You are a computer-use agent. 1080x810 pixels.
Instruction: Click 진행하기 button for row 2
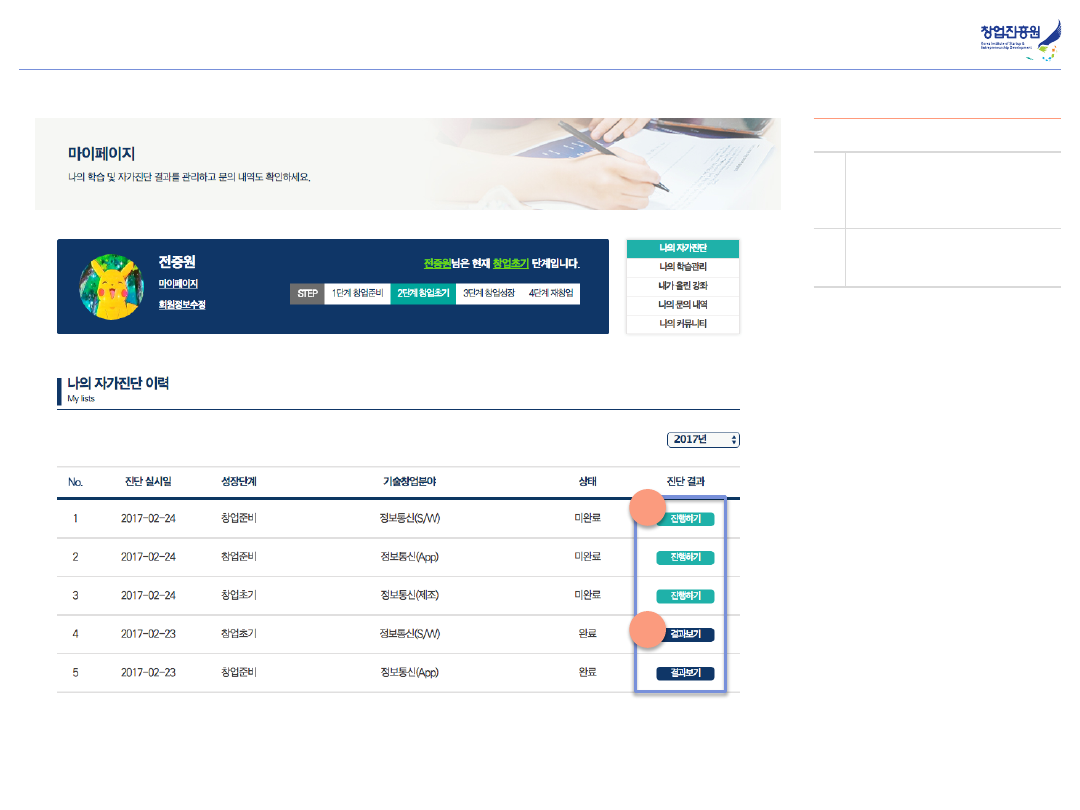point(685,557)
